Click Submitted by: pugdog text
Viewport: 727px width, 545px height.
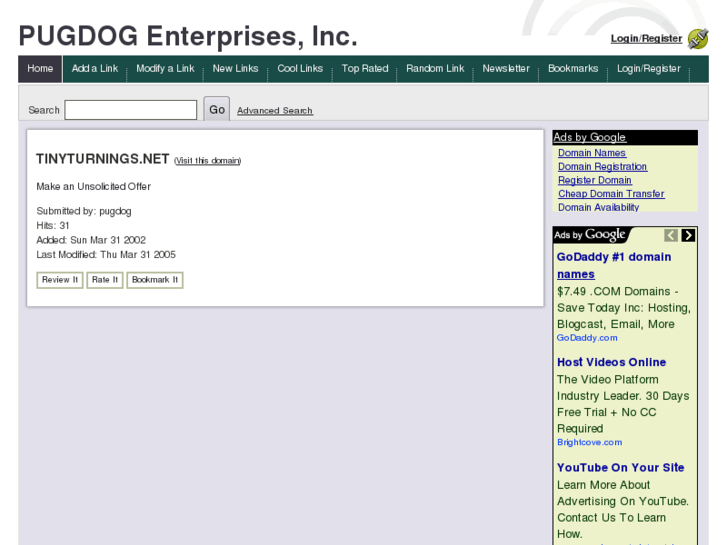[x=84, y=211]
